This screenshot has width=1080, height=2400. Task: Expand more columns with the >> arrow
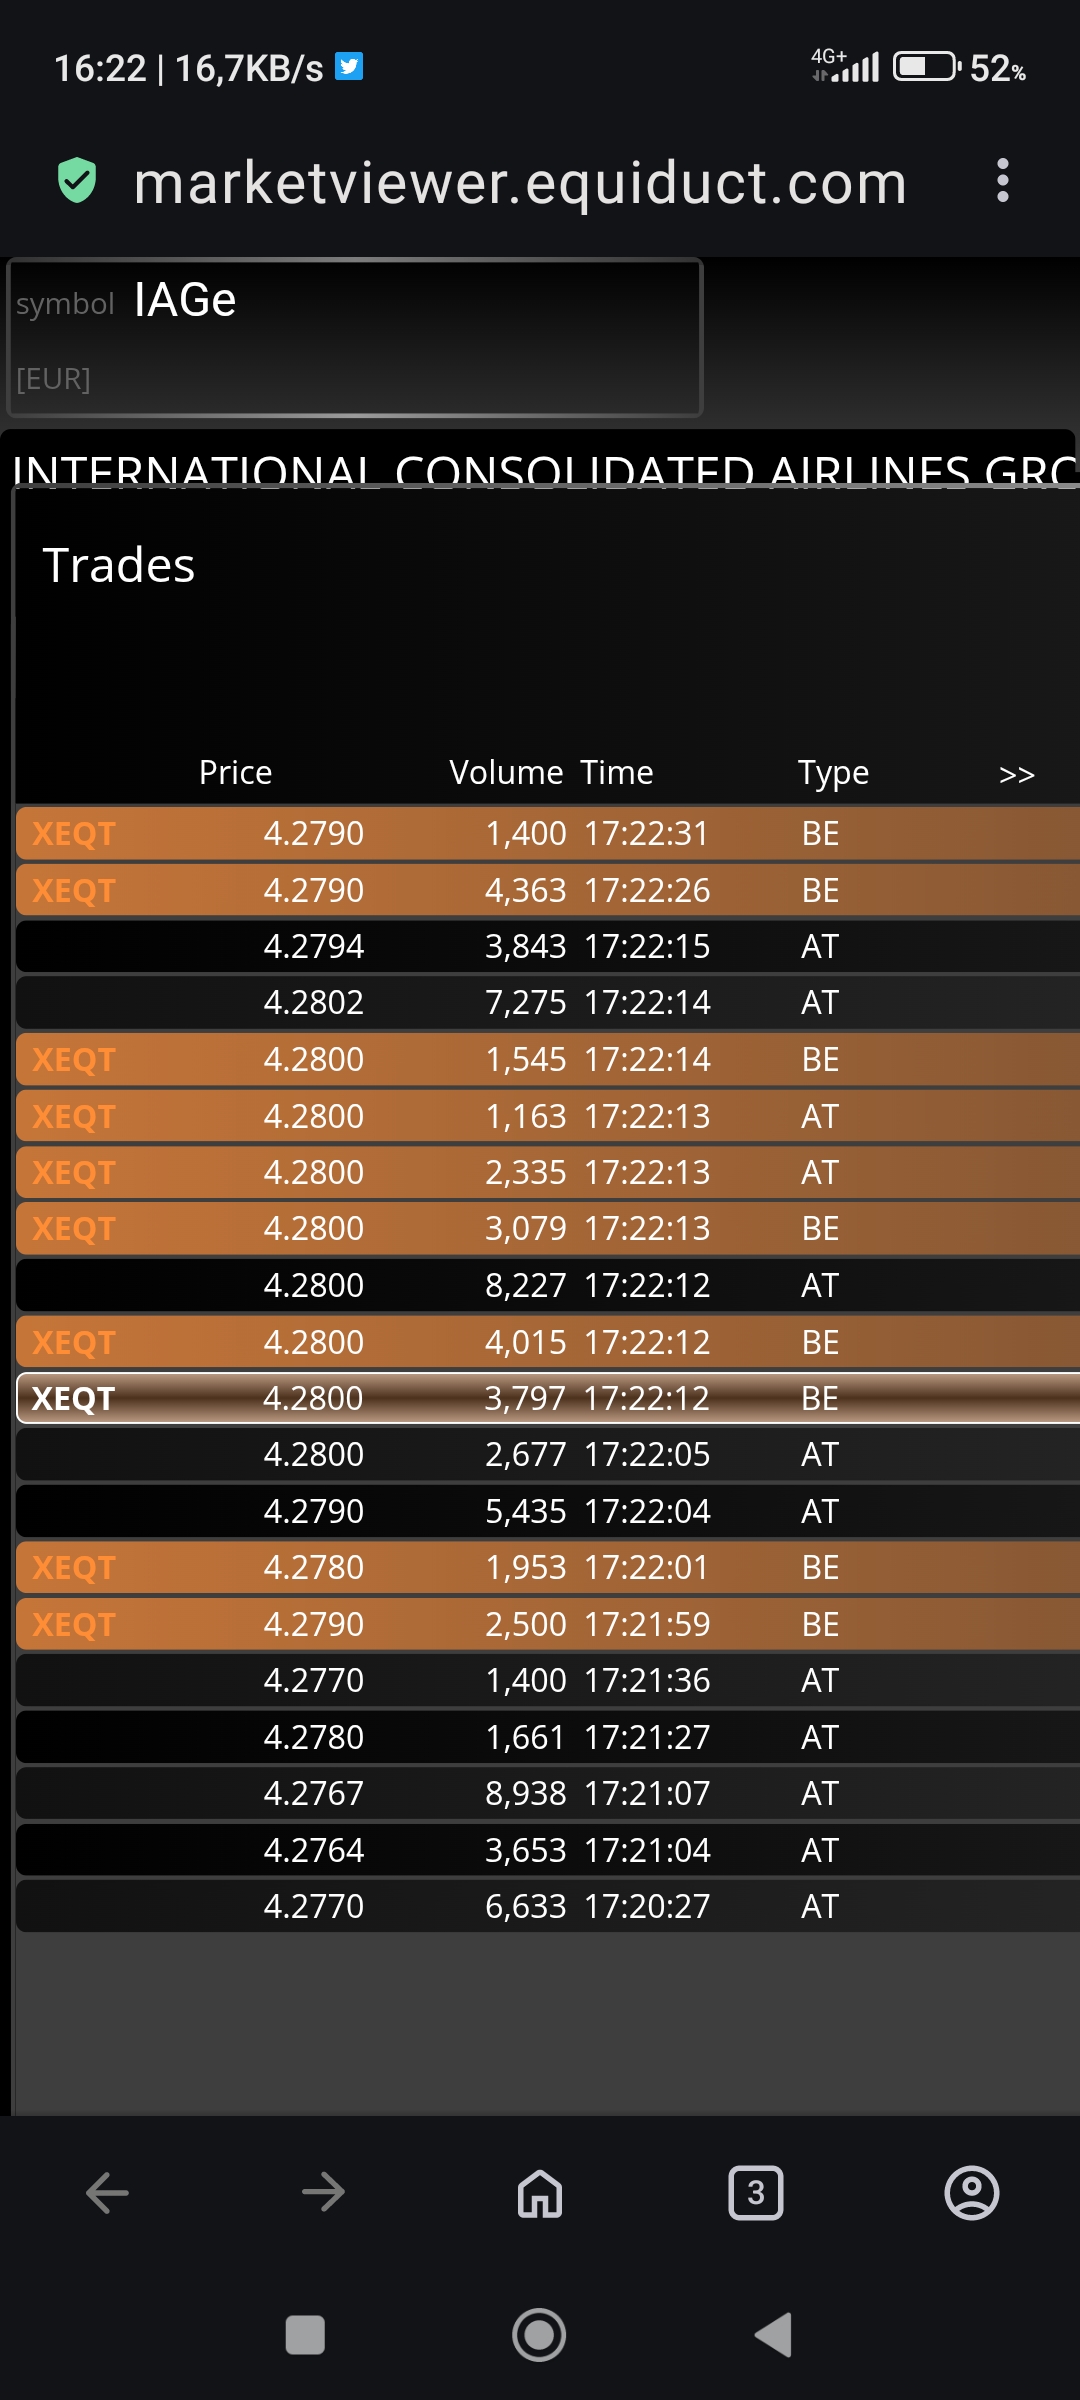1017,775
